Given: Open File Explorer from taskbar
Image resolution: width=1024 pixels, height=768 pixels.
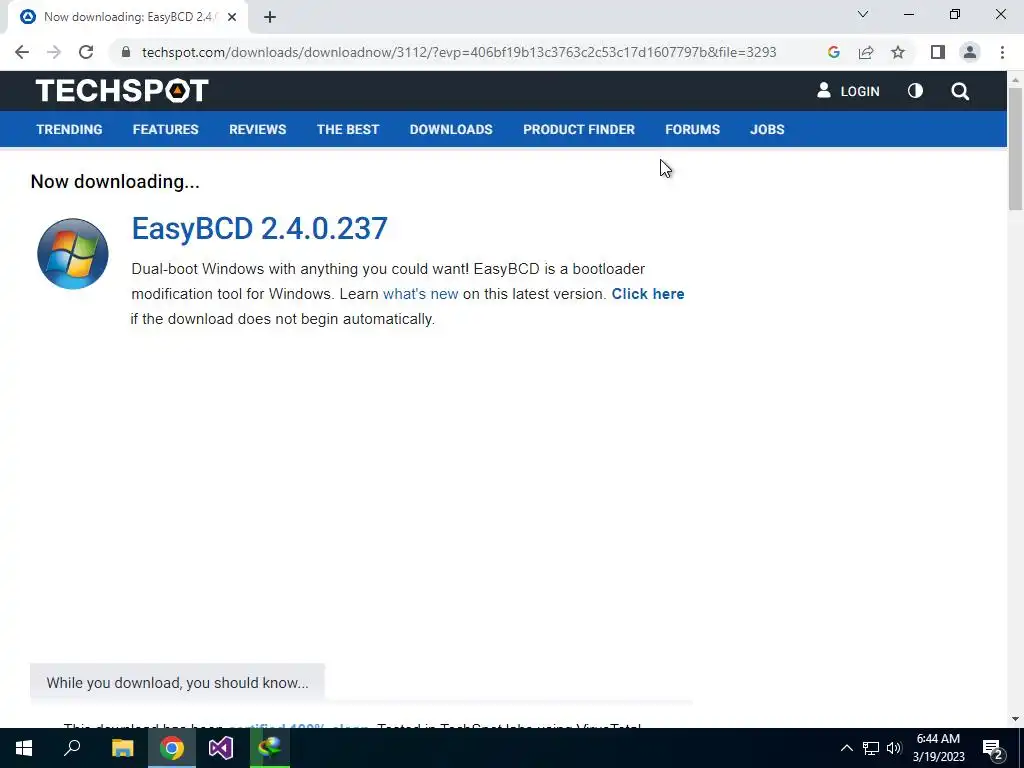Looking at the screenshot, I should click(122, 748).
